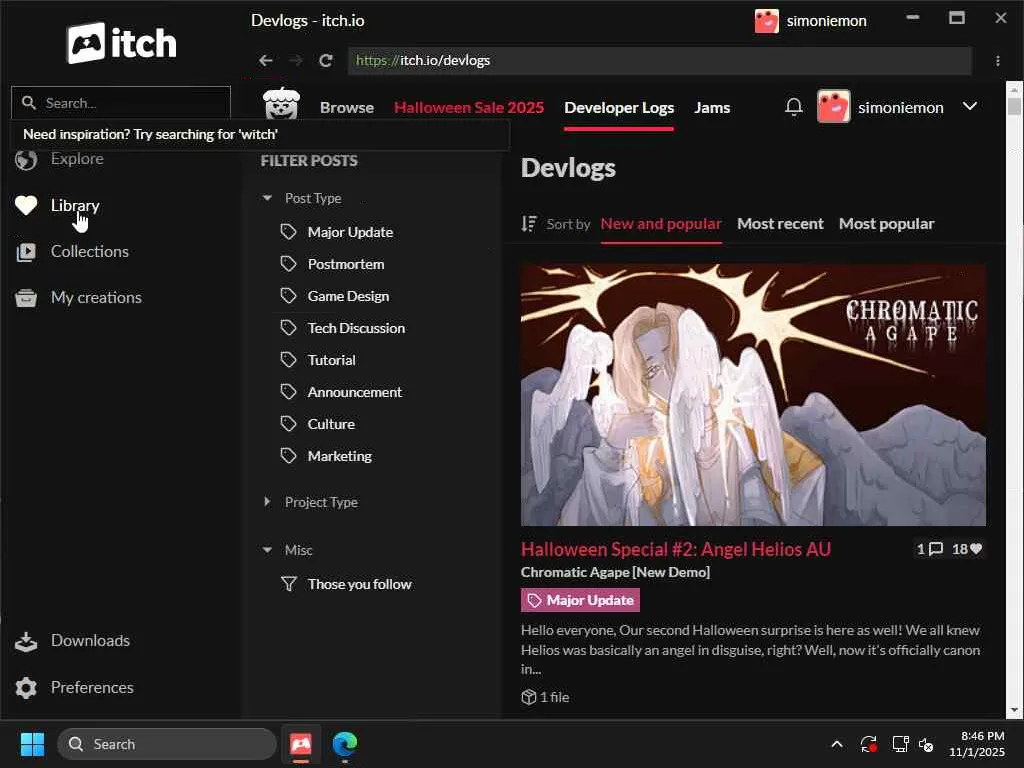Screen dimensions: 1024x768
Task: Click the Windows taskbar Search box
Action: [167, 744]
